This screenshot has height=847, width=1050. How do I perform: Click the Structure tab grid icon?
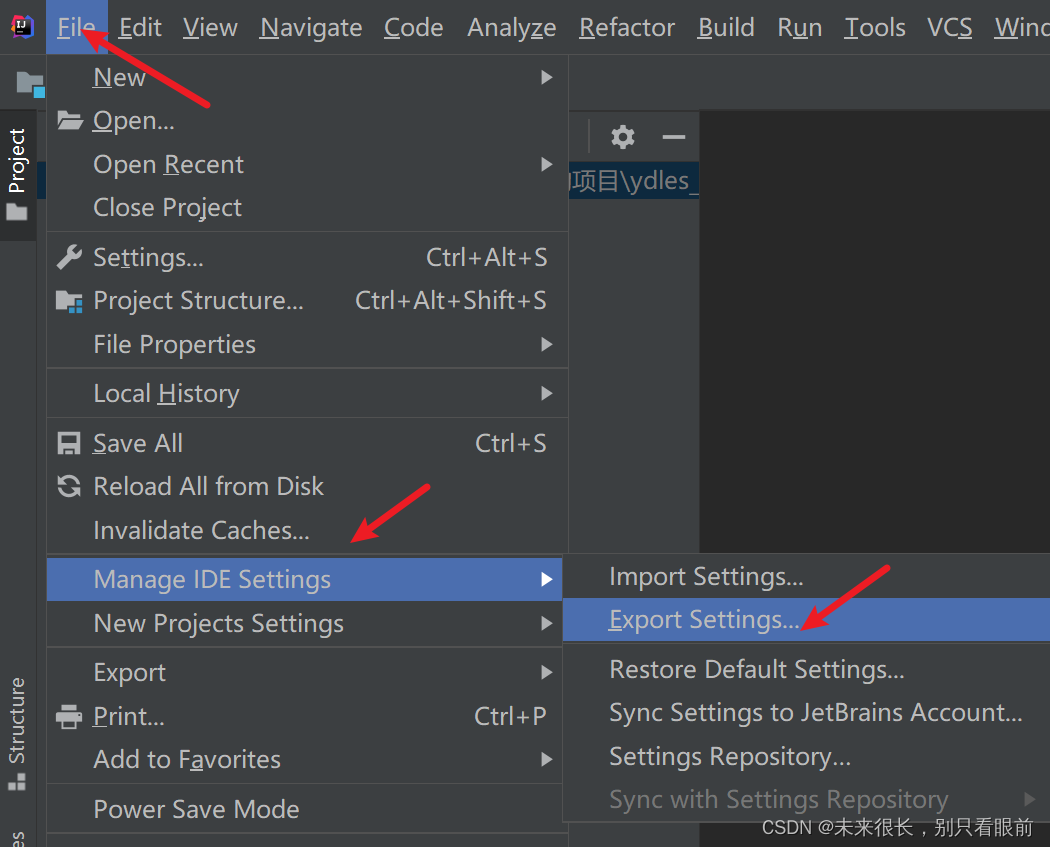click(x=17, y=781)
